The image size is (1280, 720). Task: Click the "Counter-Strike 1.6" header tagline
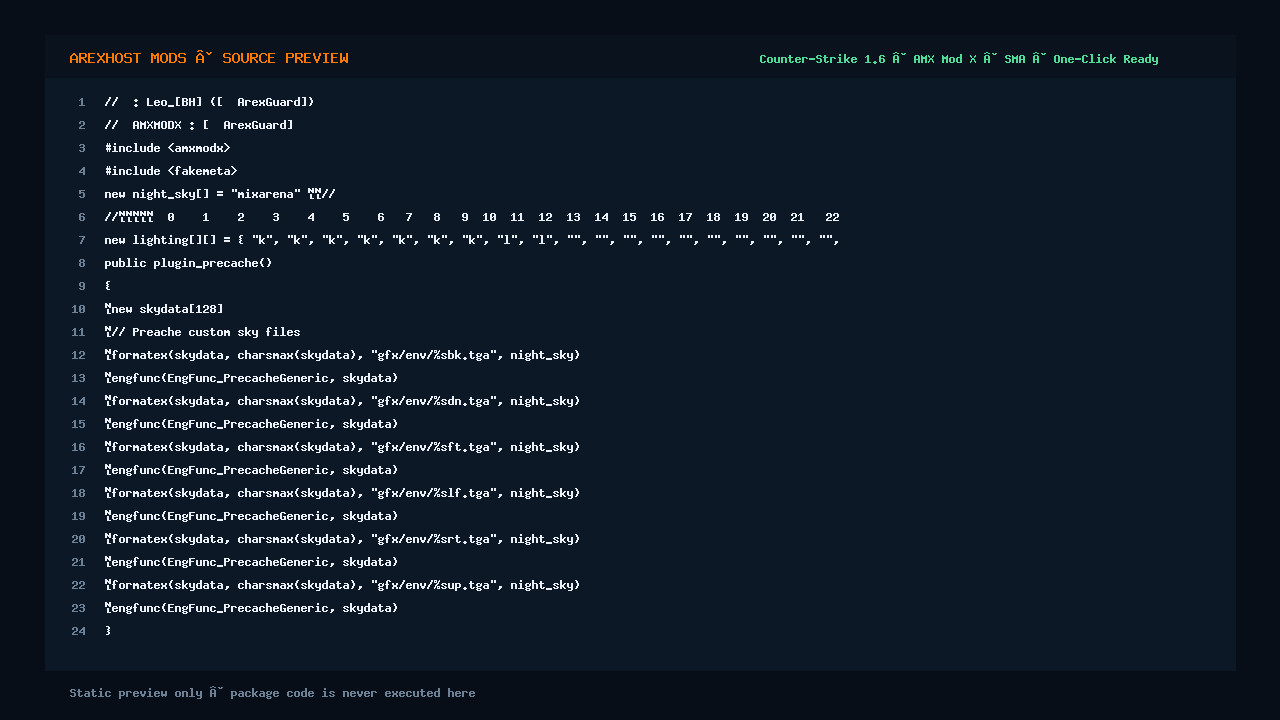[958, 59]
